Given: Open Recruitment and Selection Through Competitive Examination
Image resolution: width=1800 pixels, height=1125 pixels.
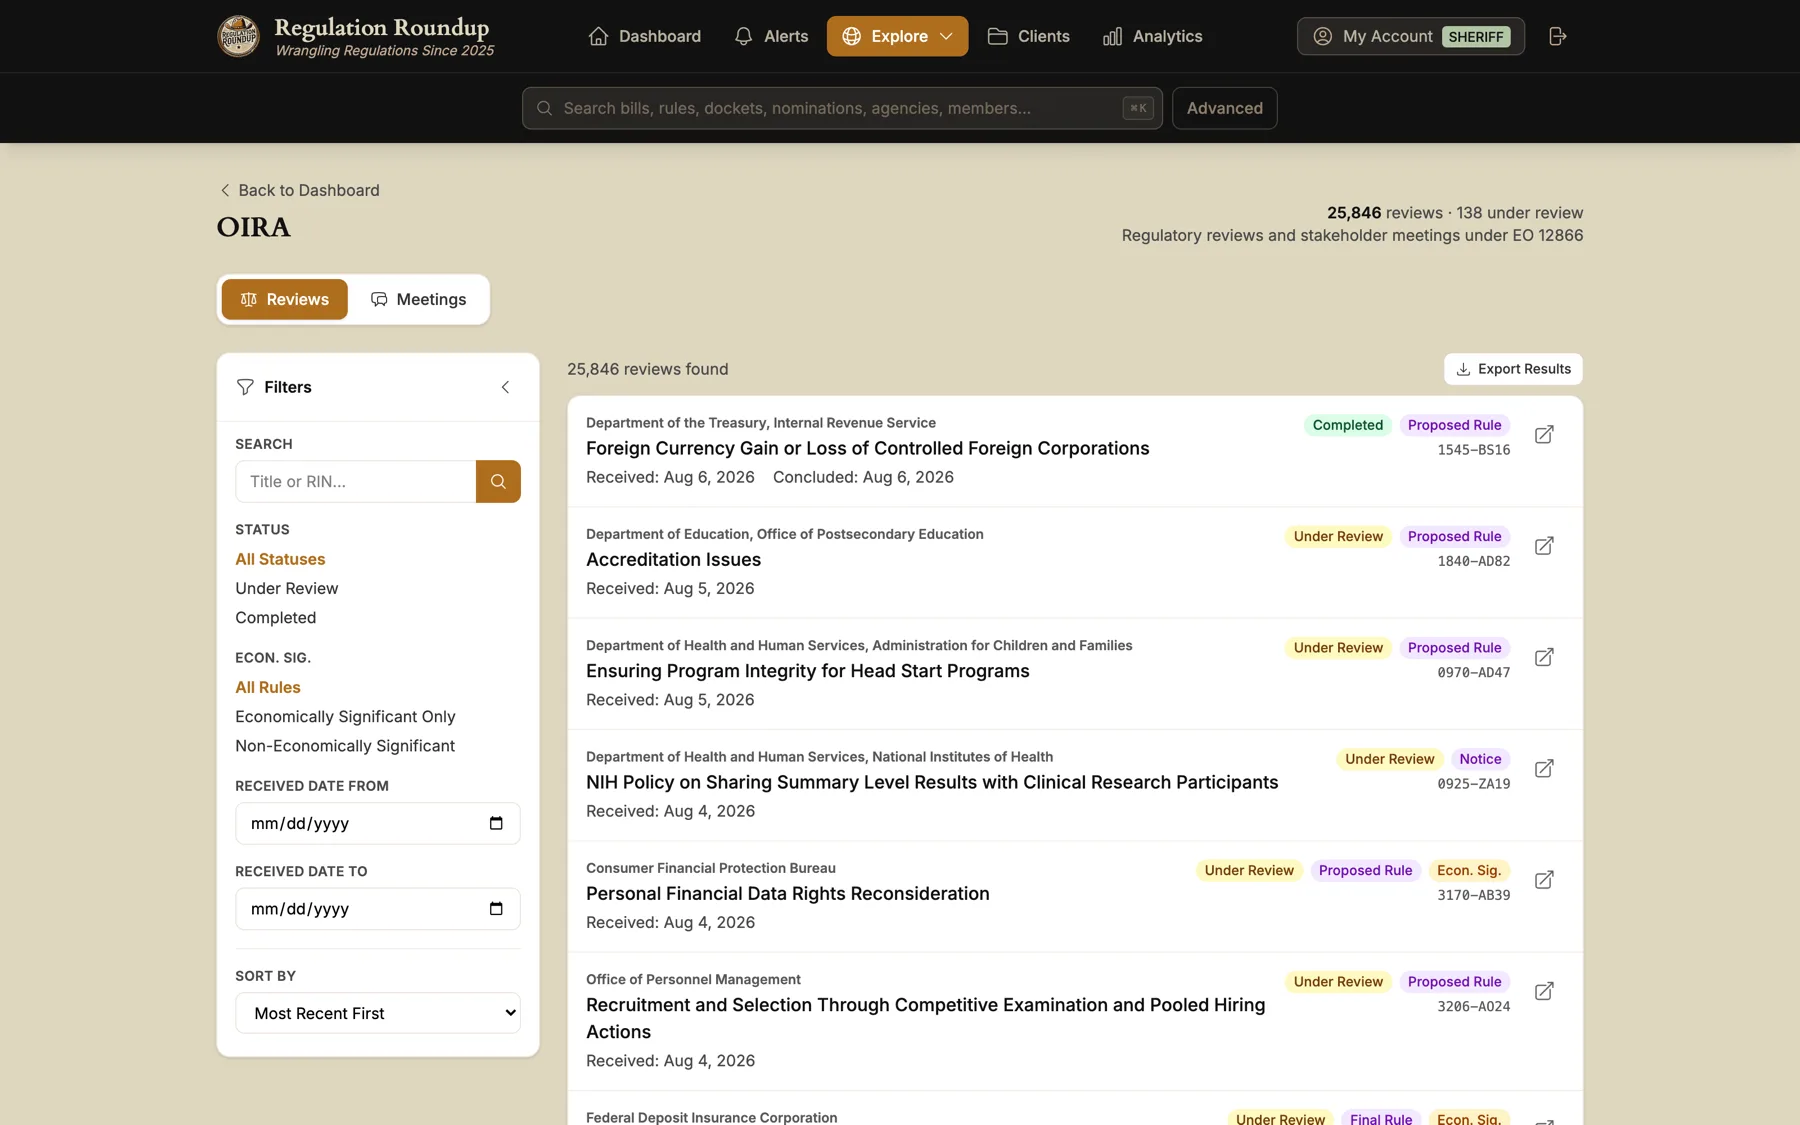Looking at the screenshot, I should [x=926, y=1018].
